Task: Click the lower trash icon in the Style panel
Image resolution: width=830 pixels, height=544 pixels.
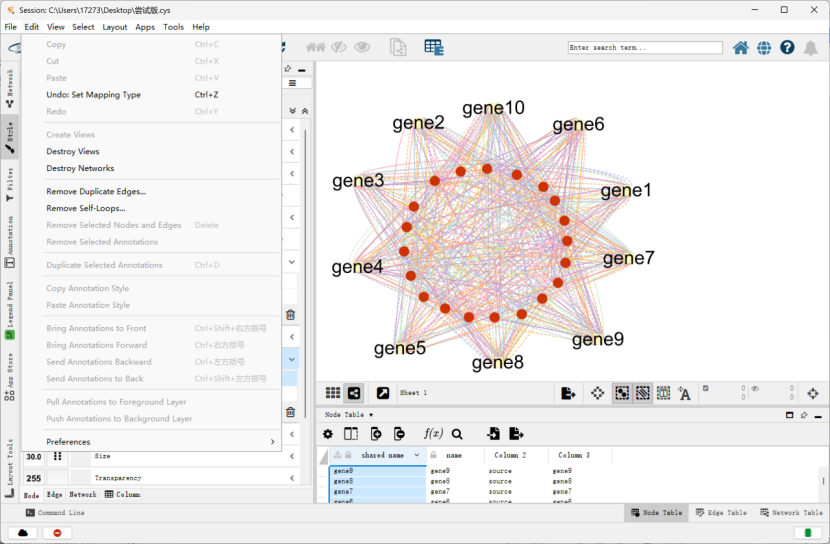Action: point(291,412)
